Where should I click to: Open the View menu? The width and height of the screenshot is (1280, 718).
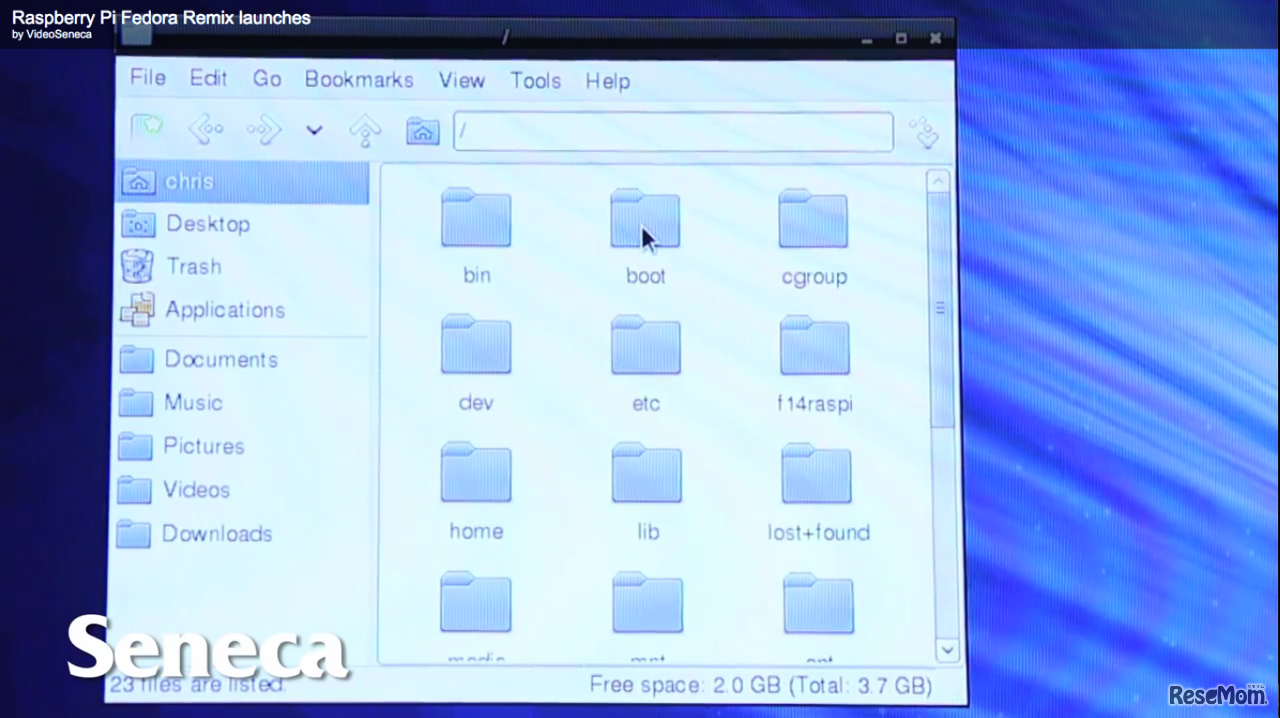[462, 80]
